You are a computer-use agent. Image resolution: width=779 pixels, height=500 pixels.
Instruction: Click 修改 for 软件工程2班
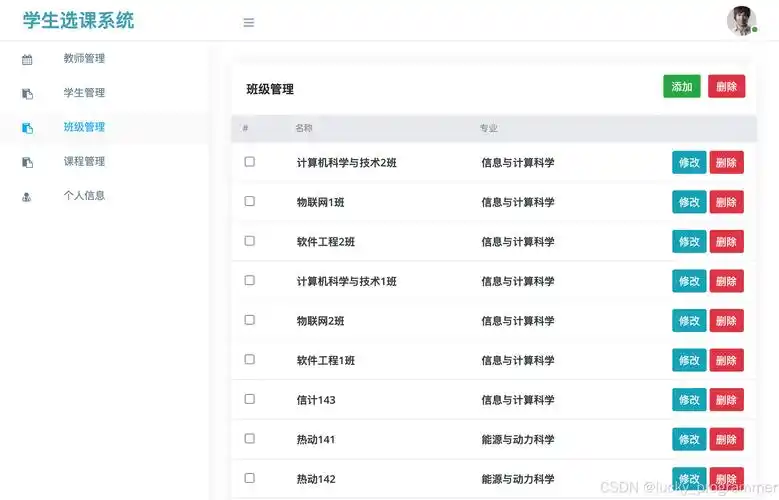tap(689, 242)
